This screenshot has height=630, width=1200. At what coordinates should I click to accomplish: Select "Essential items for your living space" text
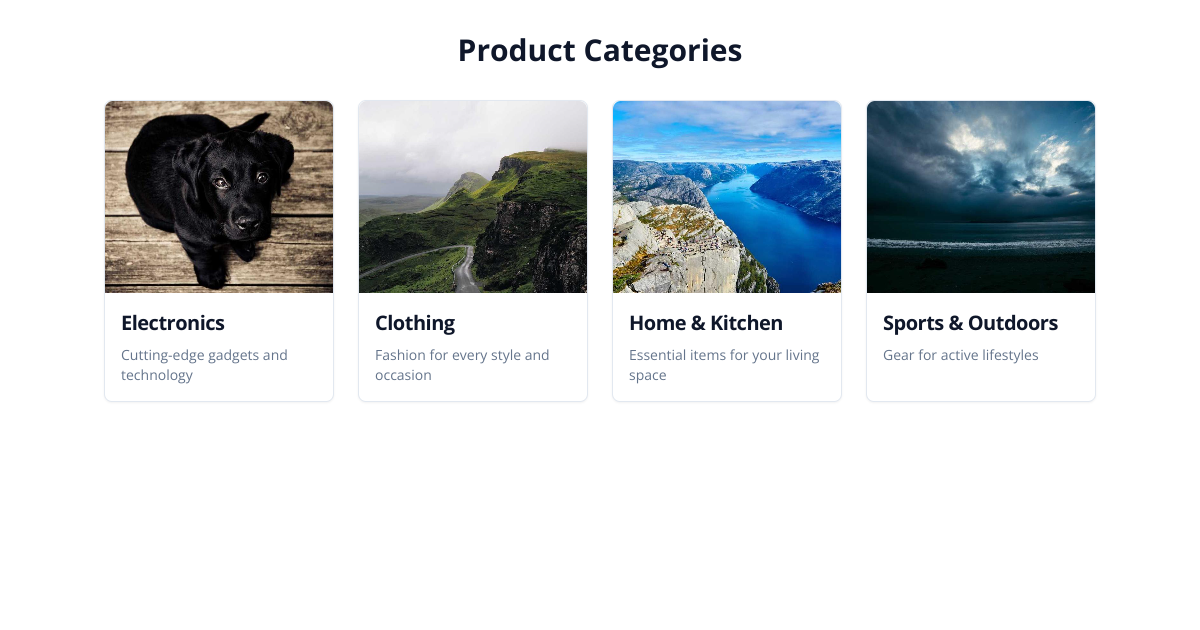pyautogui.click(x=724, y=365)
